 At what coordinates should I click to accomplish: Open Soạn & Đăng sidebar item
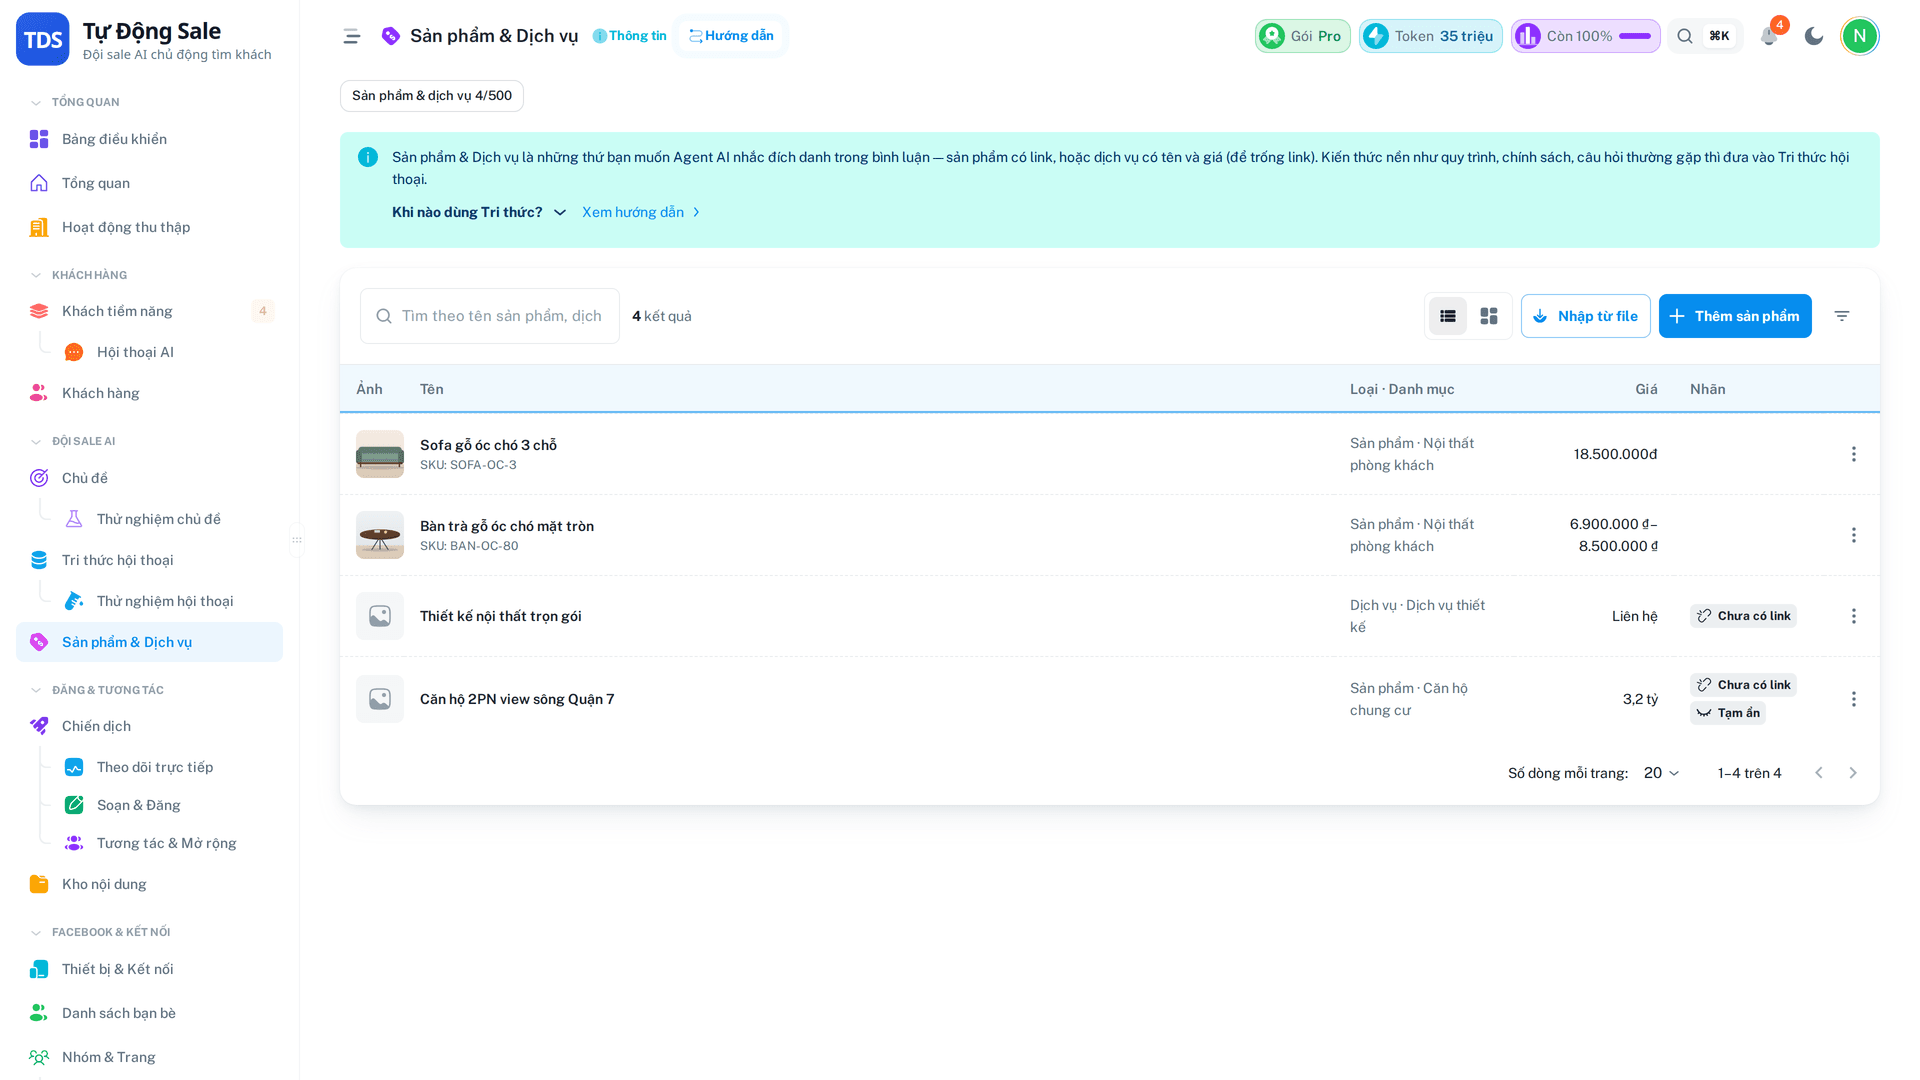165,805
